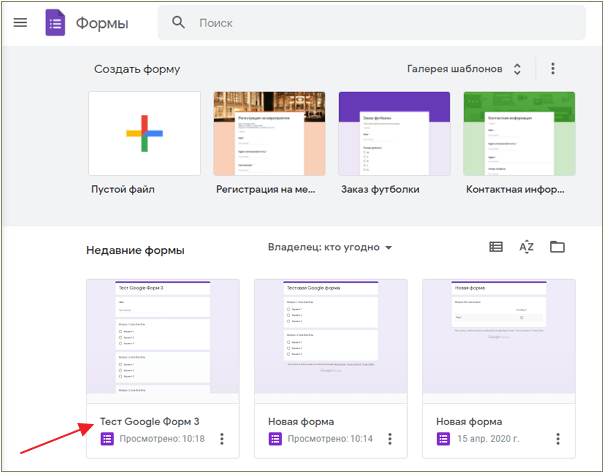This screenshot has height=473, width=604.
Task: Click the Формы app title
Action: 102,23
